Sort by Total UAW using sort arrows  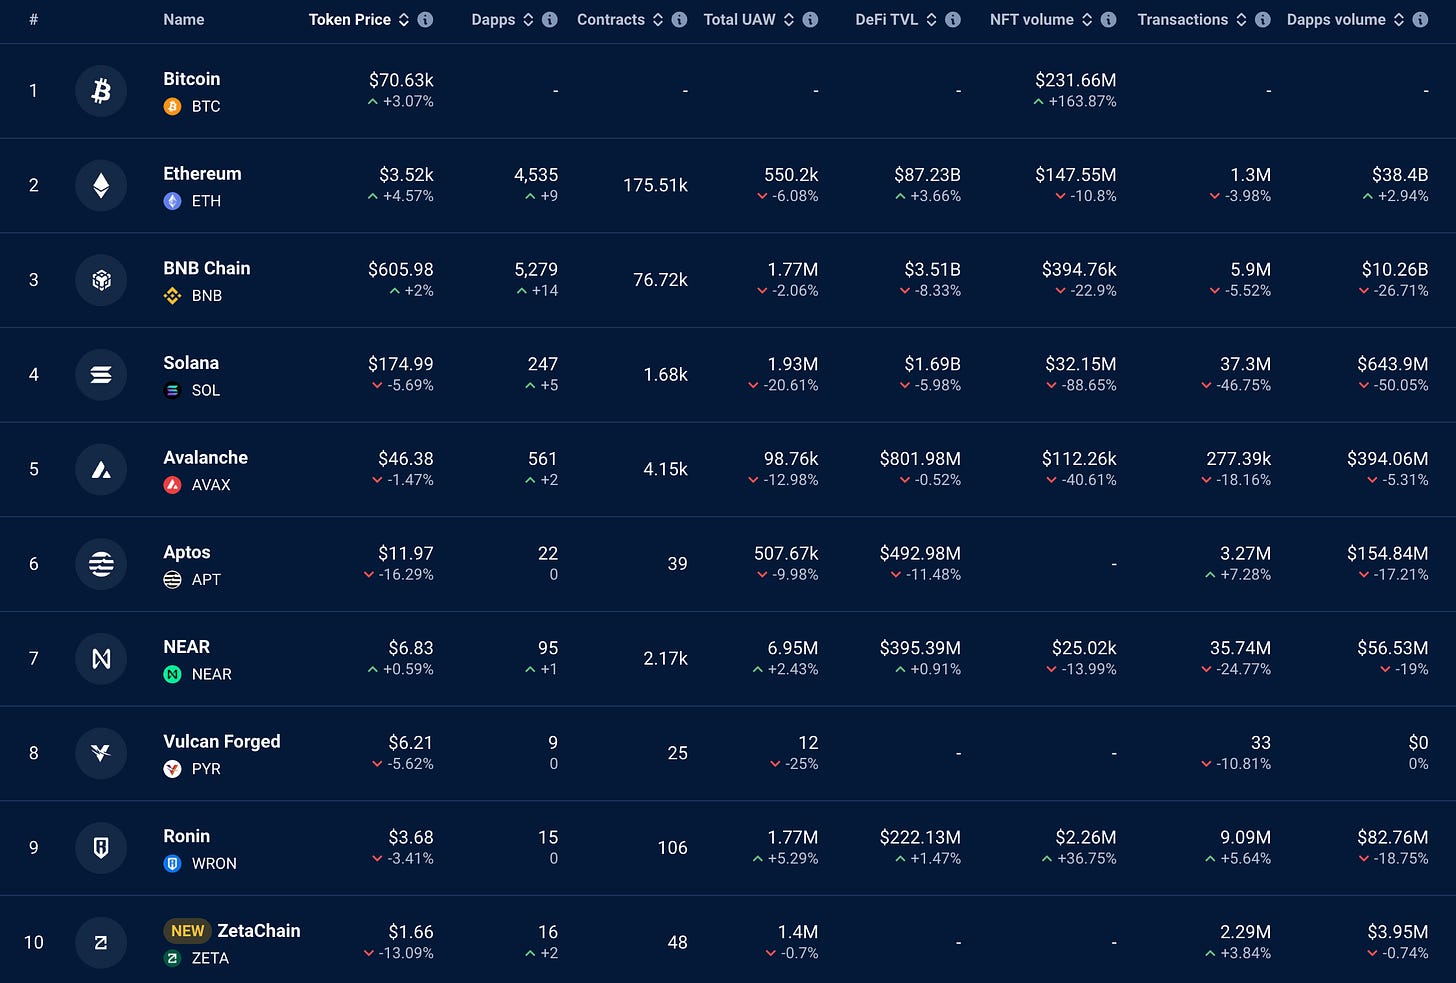pyautogui.click(x=789, y=20)
